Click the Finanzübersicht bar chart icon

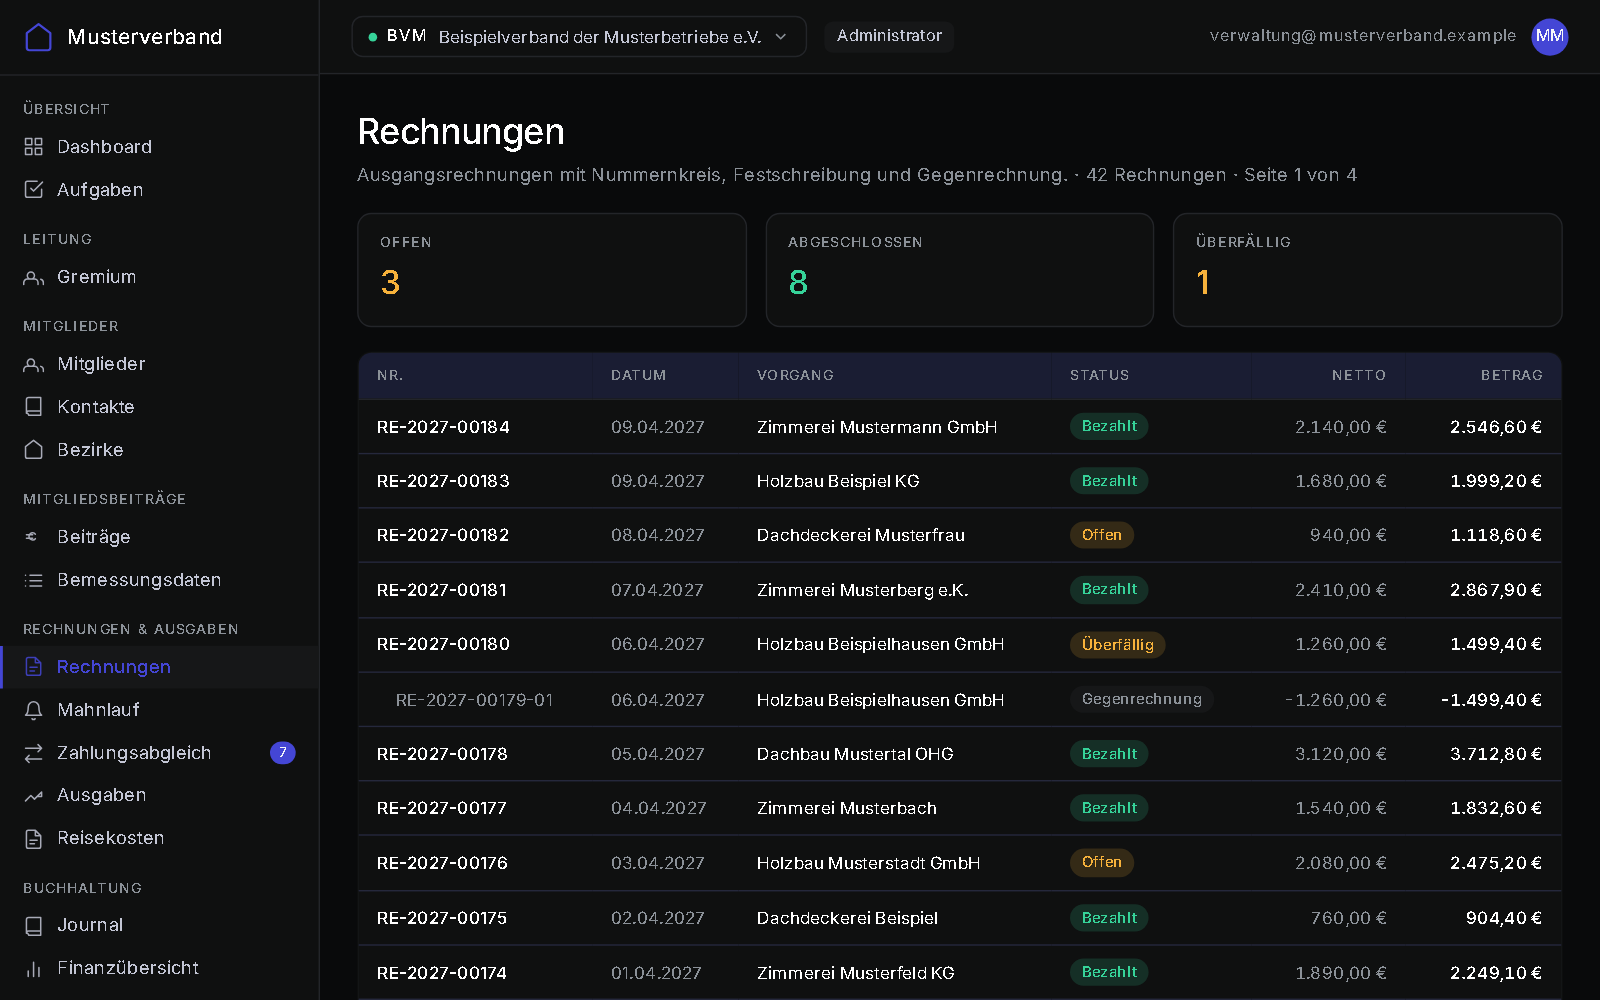[34, 969]
